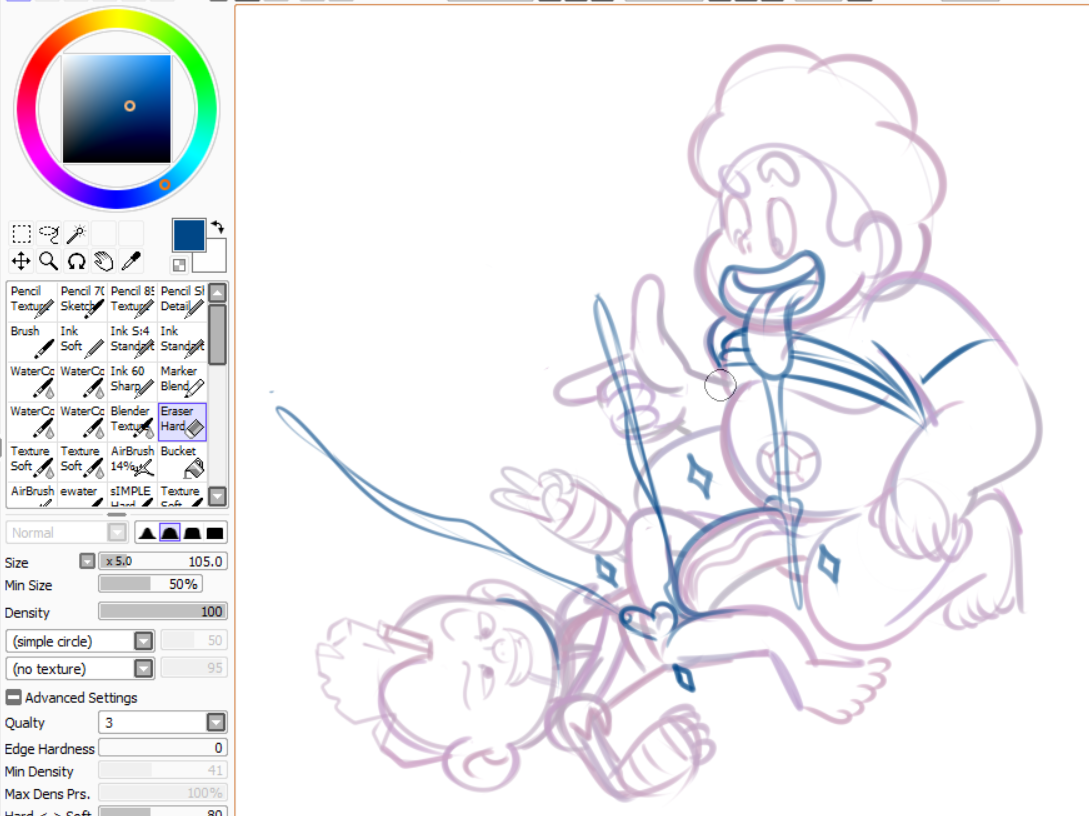1089x816 pixels.
Task: Choose the Marker Blend brush preset
Action: coord(182,379)
